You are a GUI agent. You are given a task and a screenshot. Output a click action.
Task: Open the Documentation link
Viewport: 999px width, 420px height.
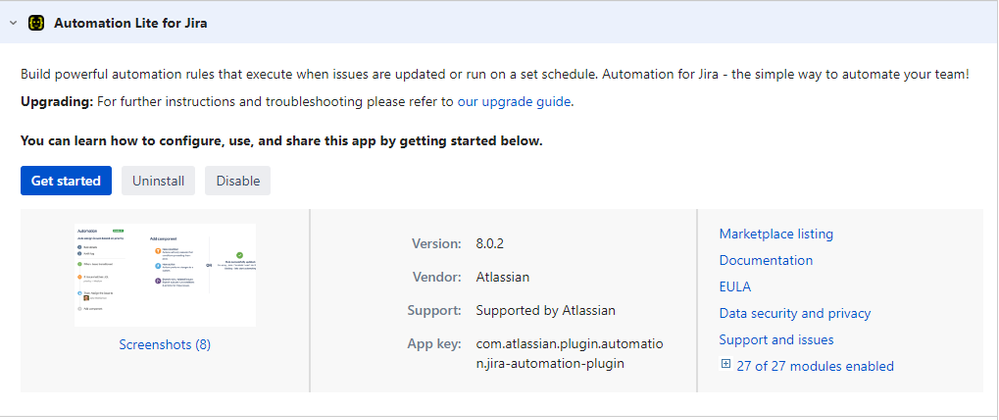click(766, 260)
